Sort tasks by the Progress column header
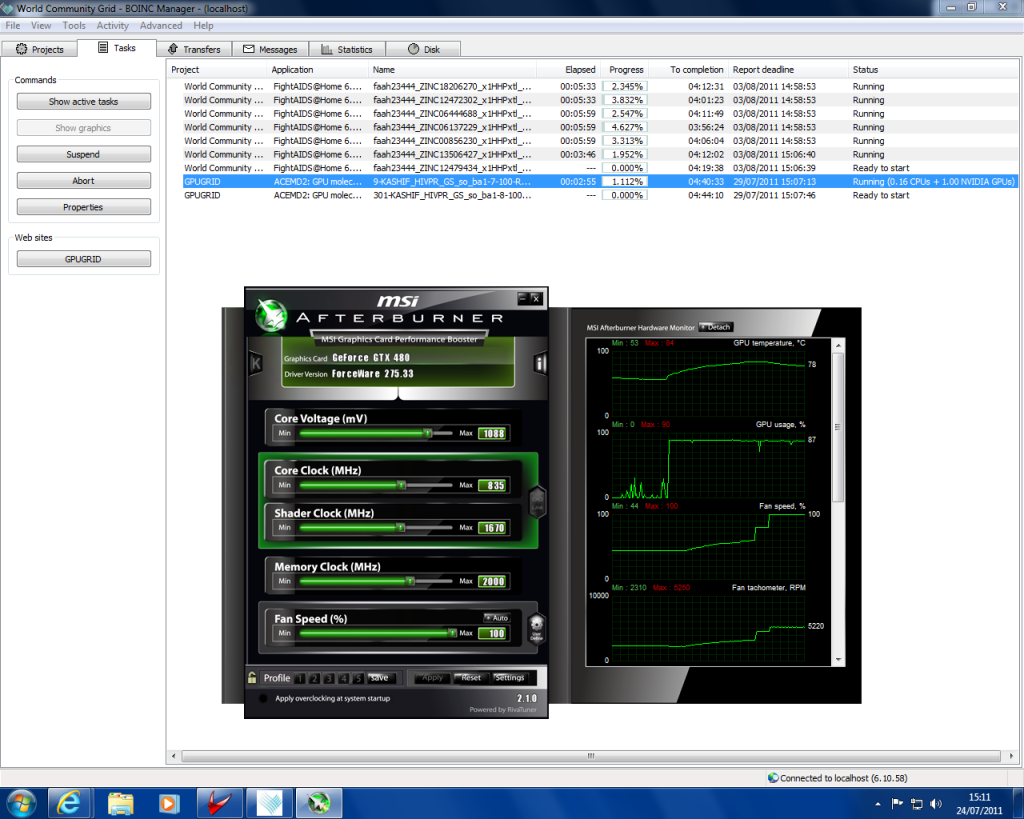The height and width of the screenshot is (819, 1024). point(626,69)
